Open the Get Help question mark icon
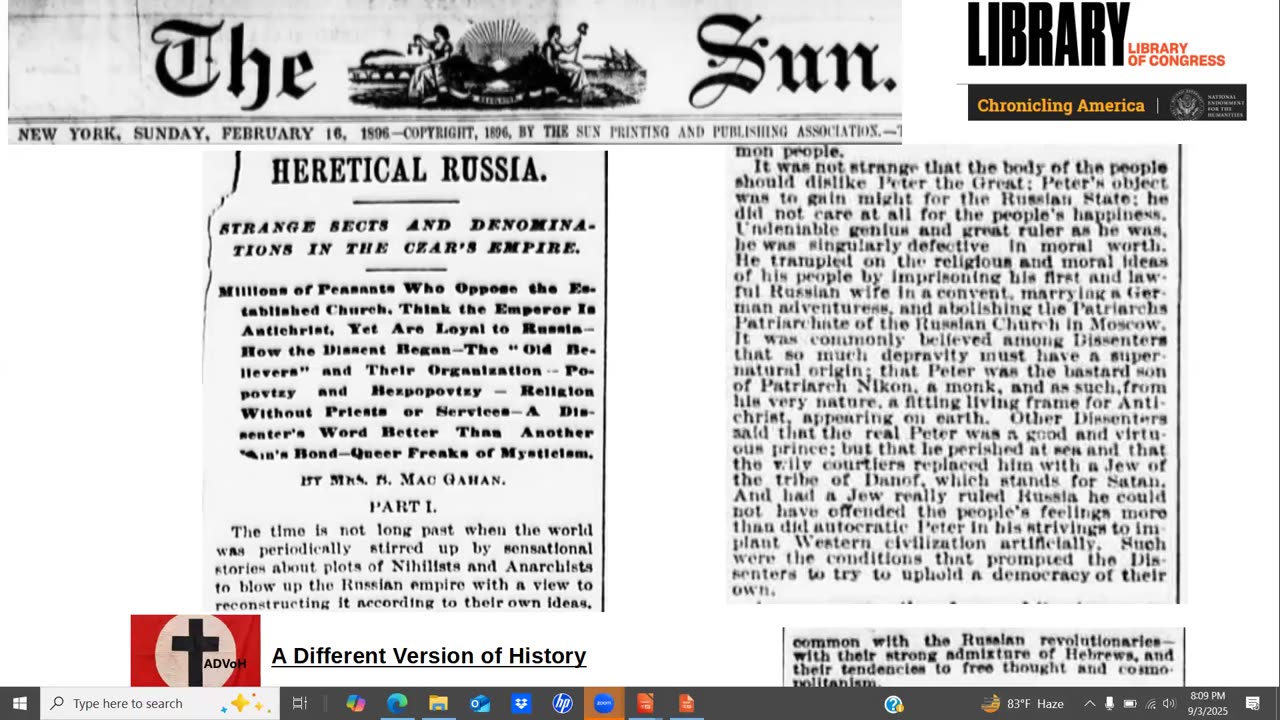The image size is (1280, 720). [x=894, y=704]
